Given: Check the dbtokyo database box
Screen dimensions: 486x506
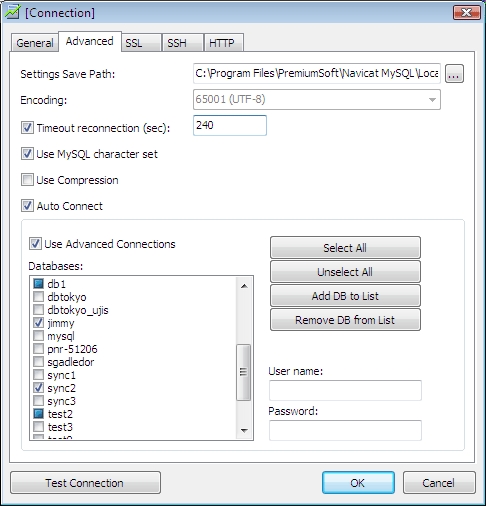Looking at the screenshot, I should [x=38, y=296].
